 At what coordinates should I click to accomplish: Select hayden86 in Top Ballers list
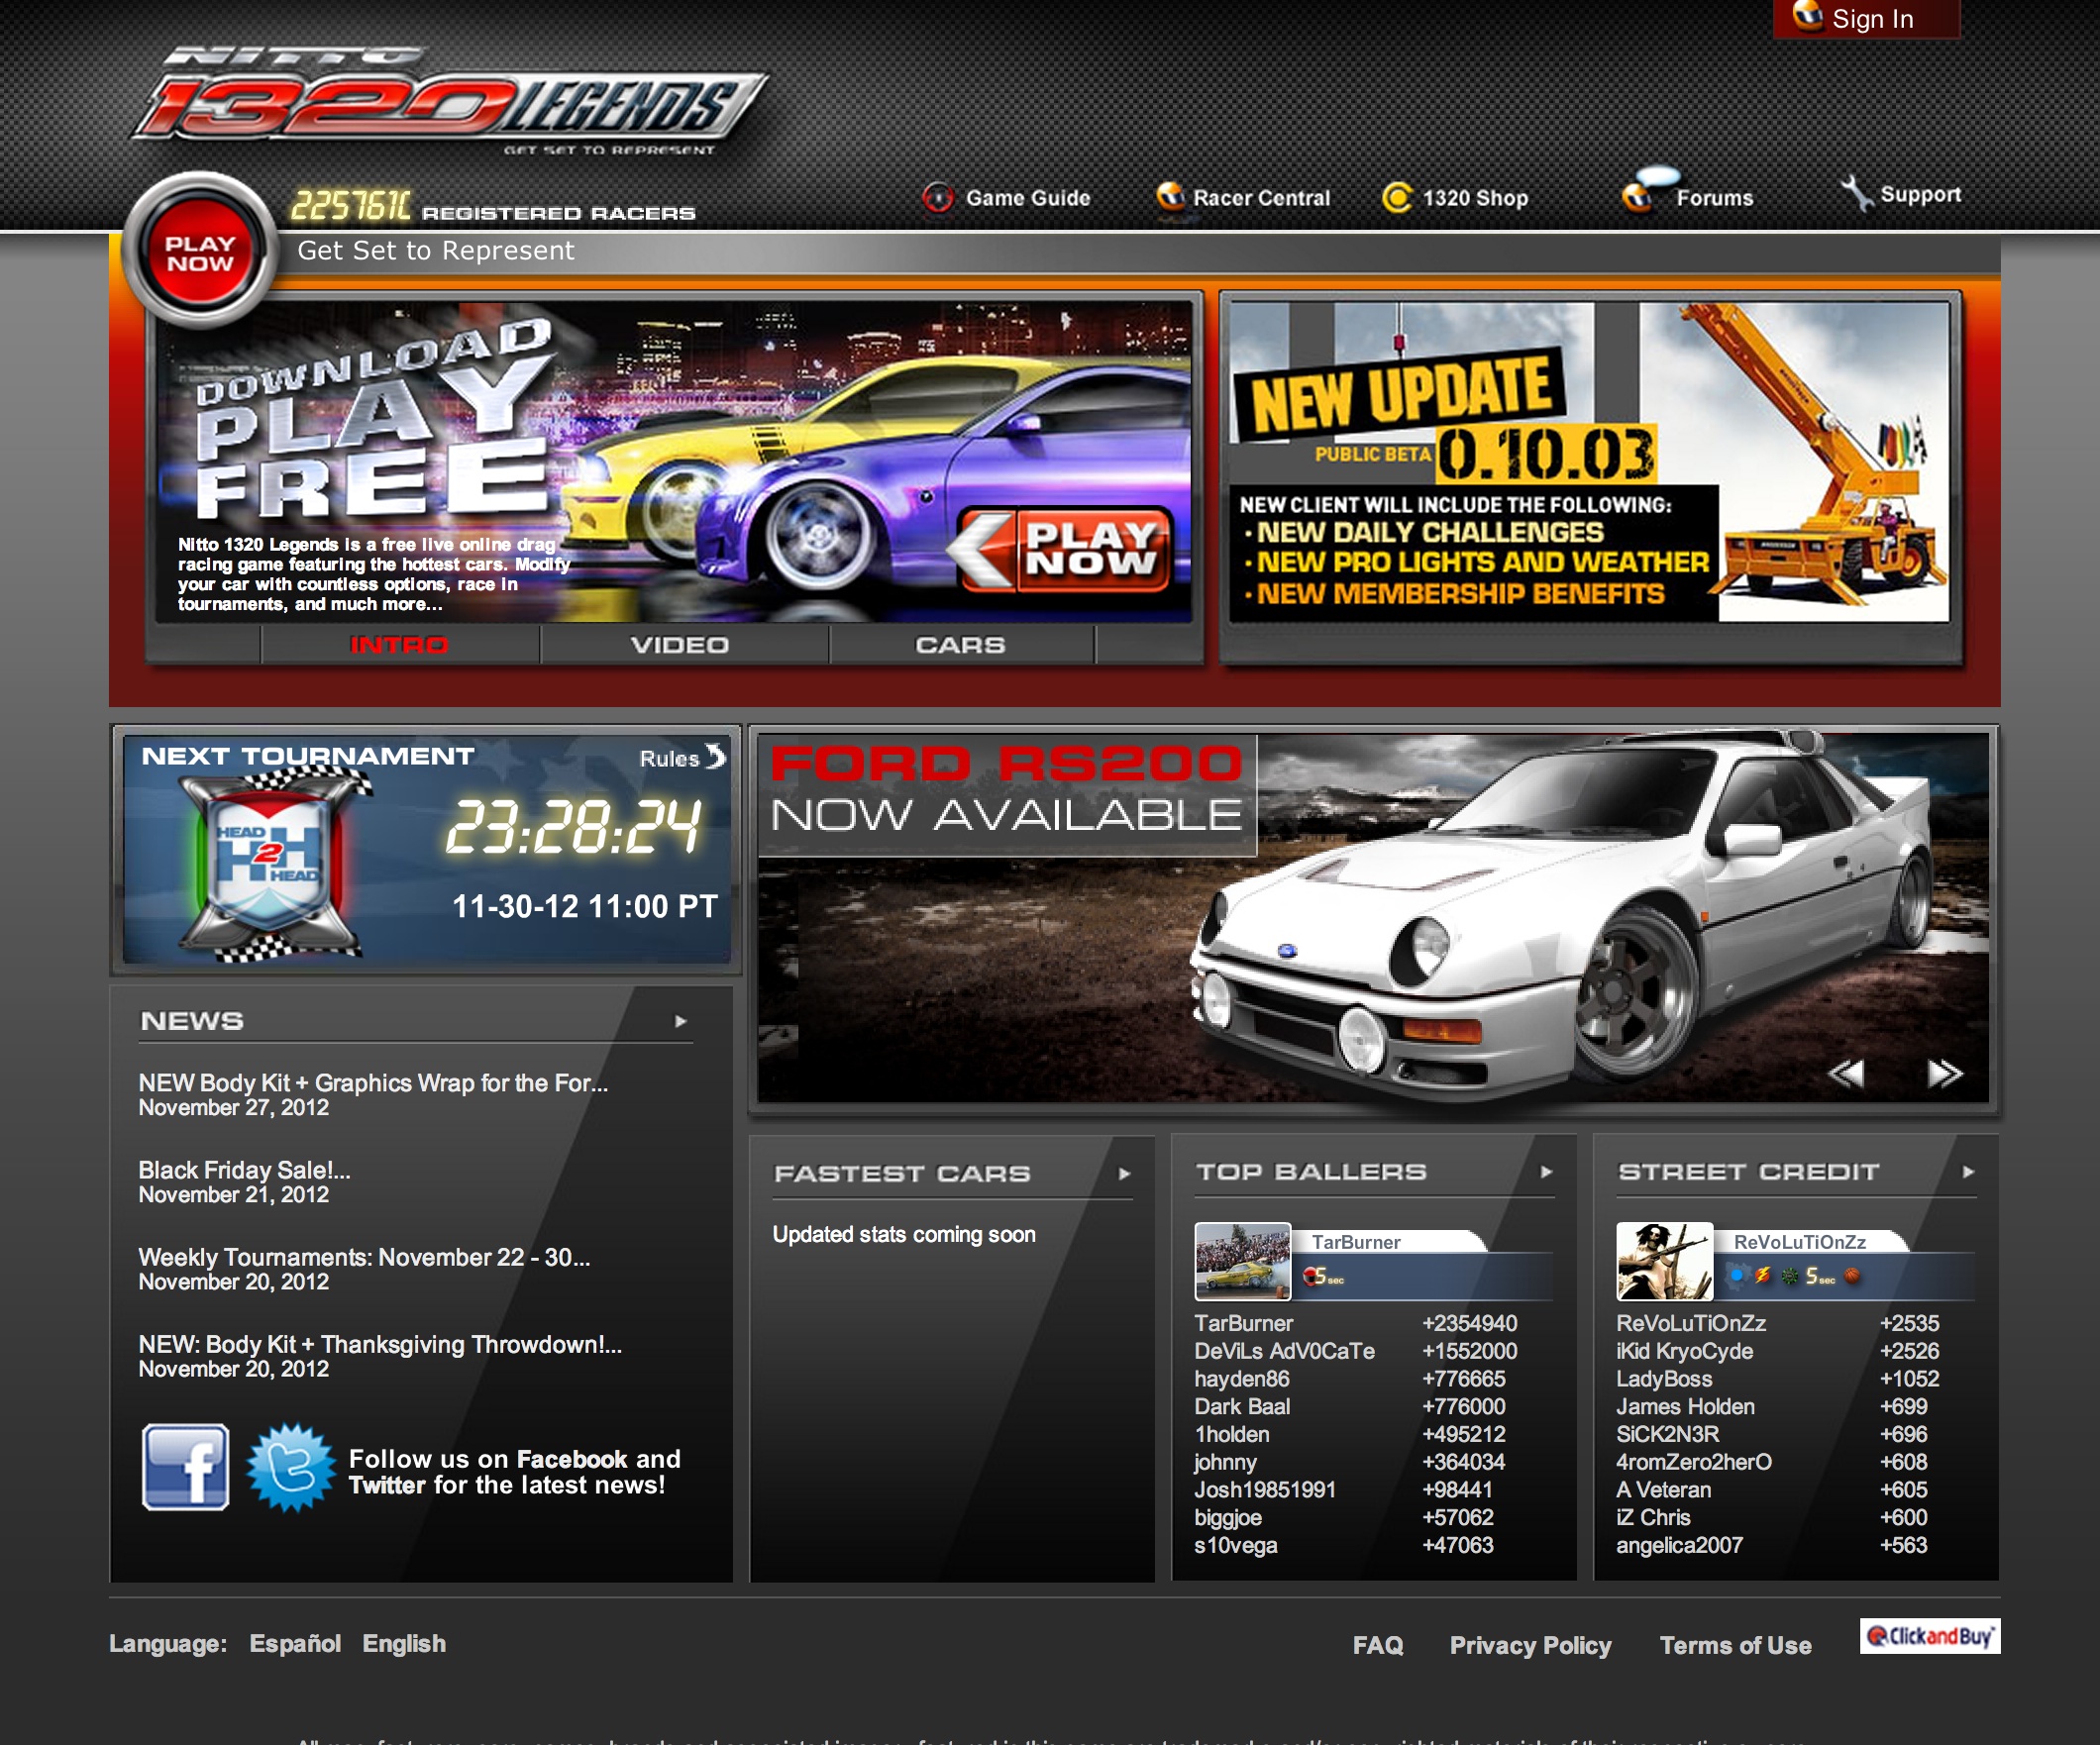(x=1241, y=1379)
